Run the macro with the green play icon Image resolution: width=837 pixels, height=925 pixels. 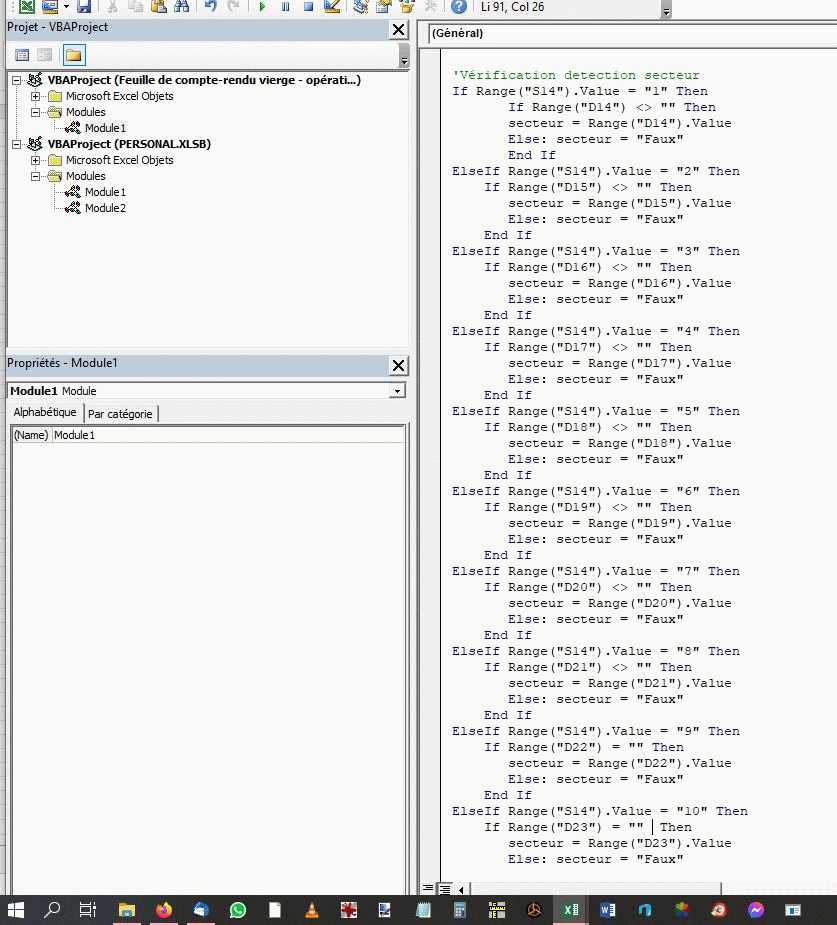coord(262,6)
